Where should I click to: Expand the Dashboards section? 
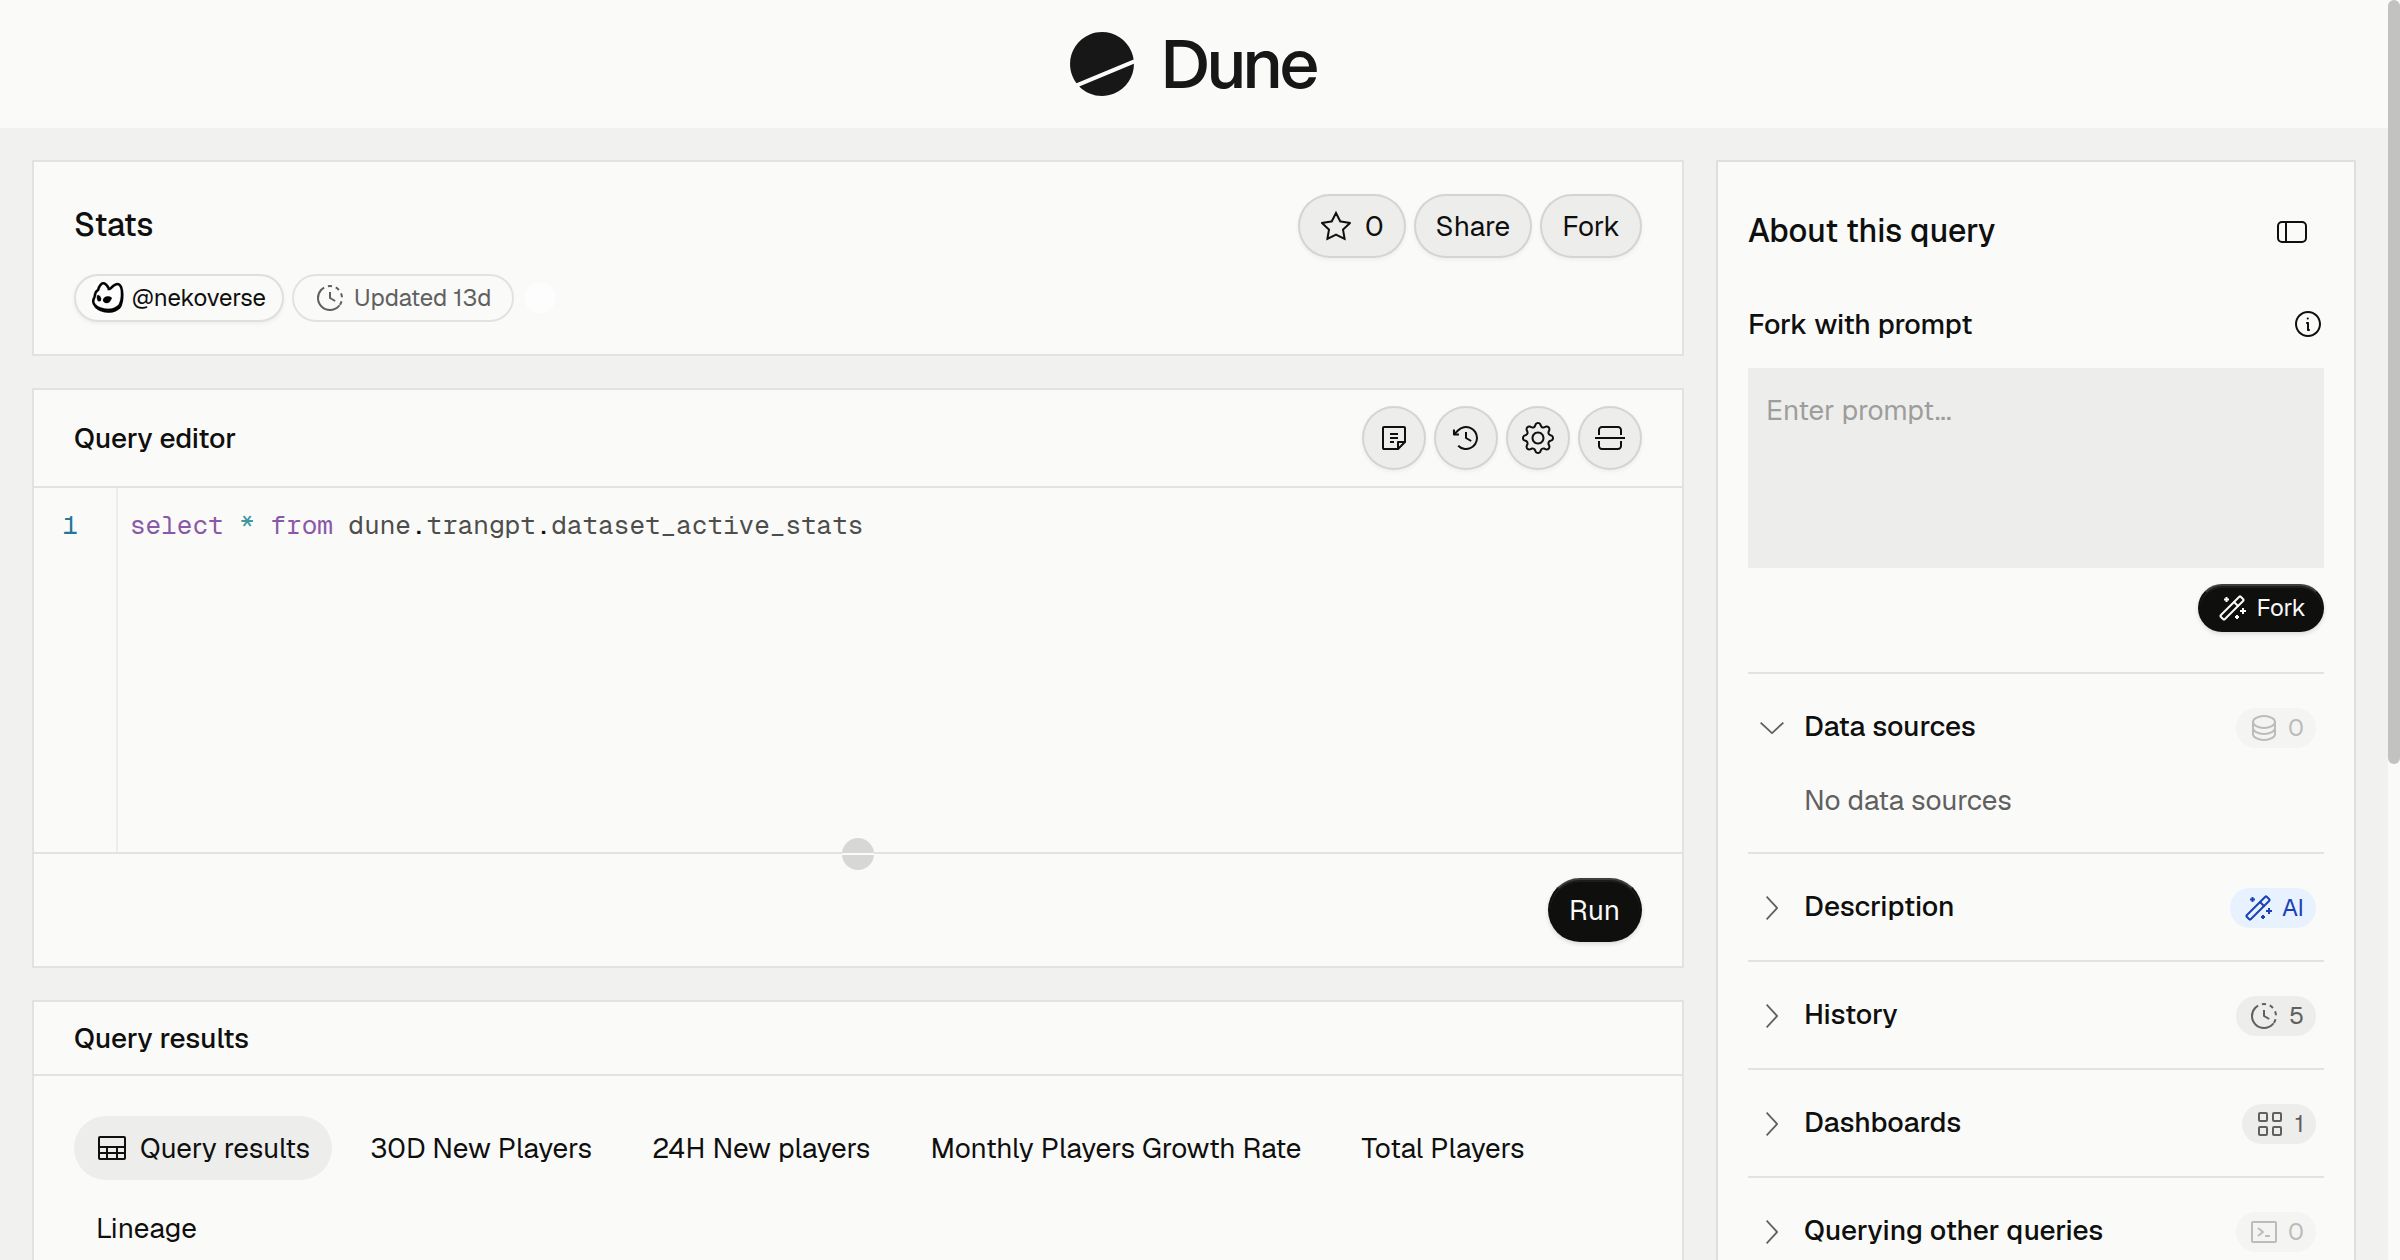coord(1771,1123)
